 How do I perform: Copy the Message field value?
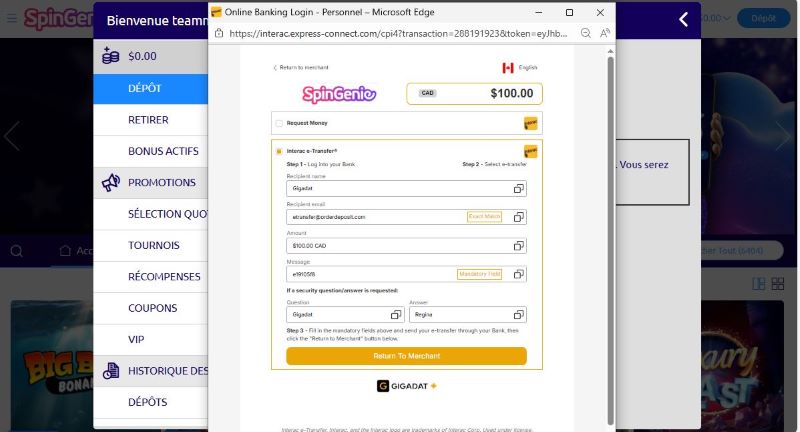(518, 274)
